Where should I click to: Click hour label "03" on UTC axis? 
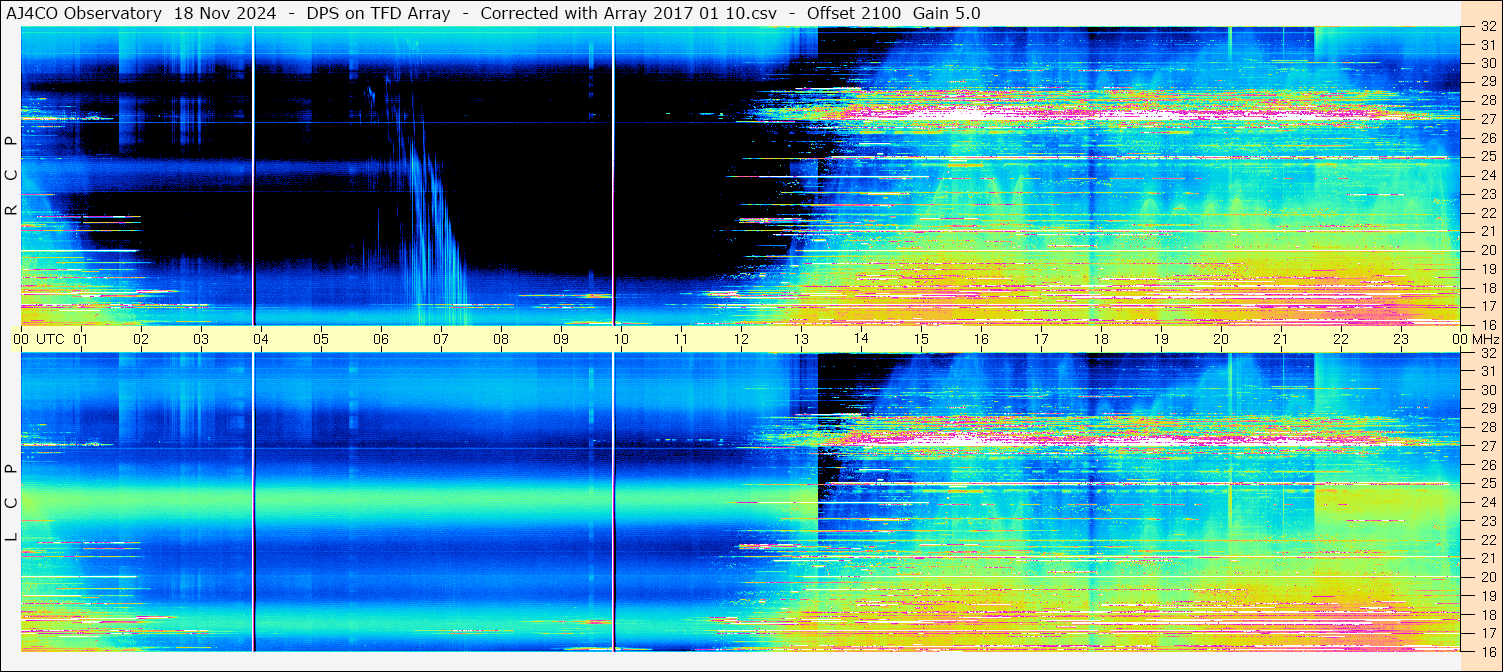(x=201, y=340)
